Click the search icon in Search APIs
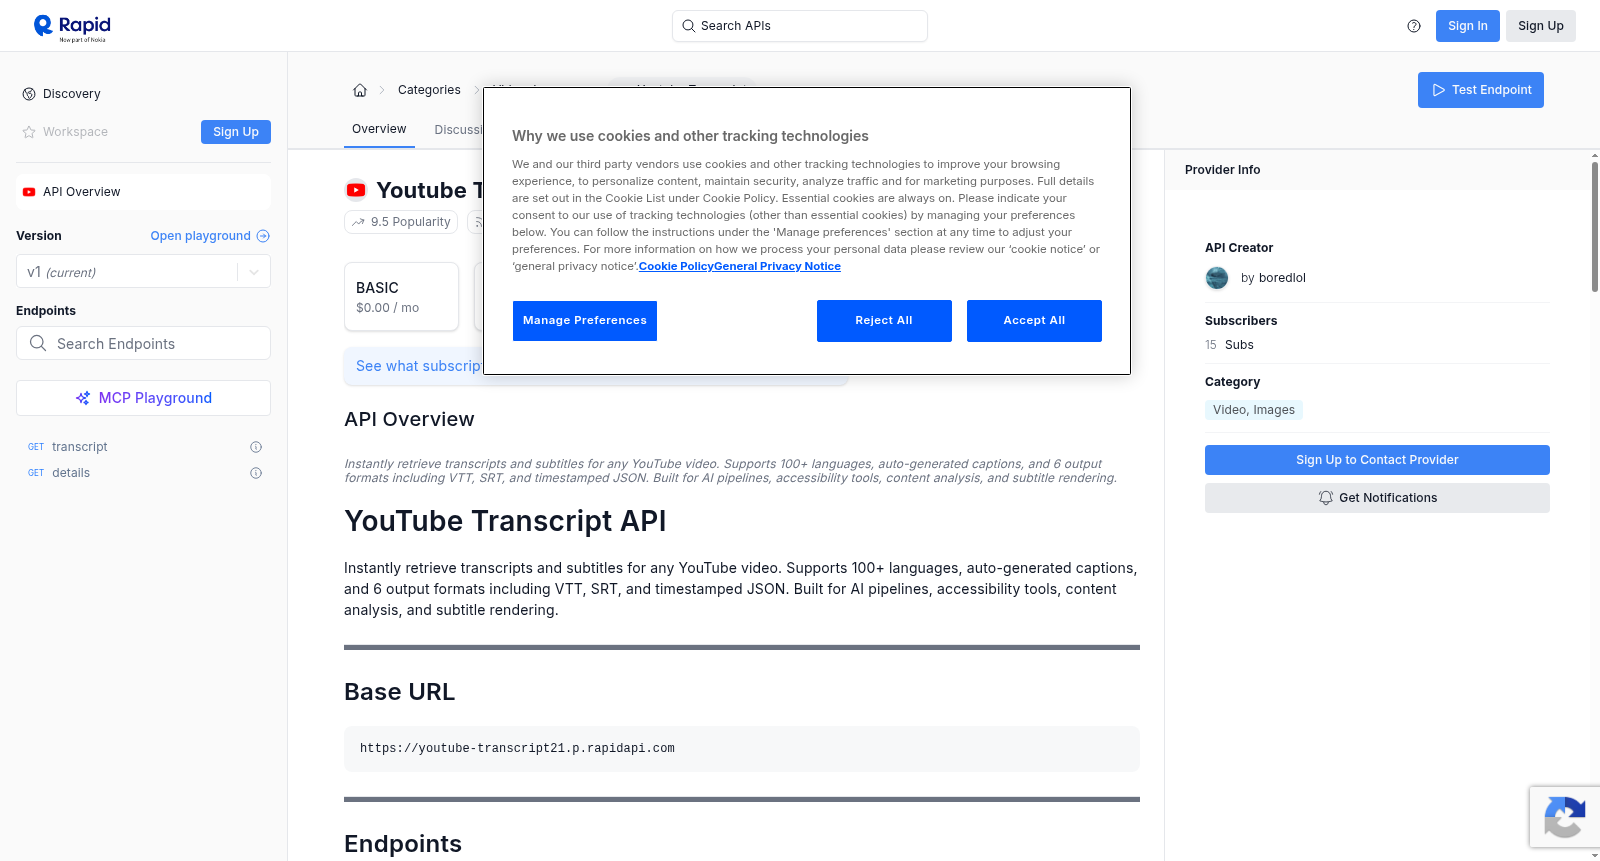Viewport: 1600px width, 861px height. [x=689, y=26]
